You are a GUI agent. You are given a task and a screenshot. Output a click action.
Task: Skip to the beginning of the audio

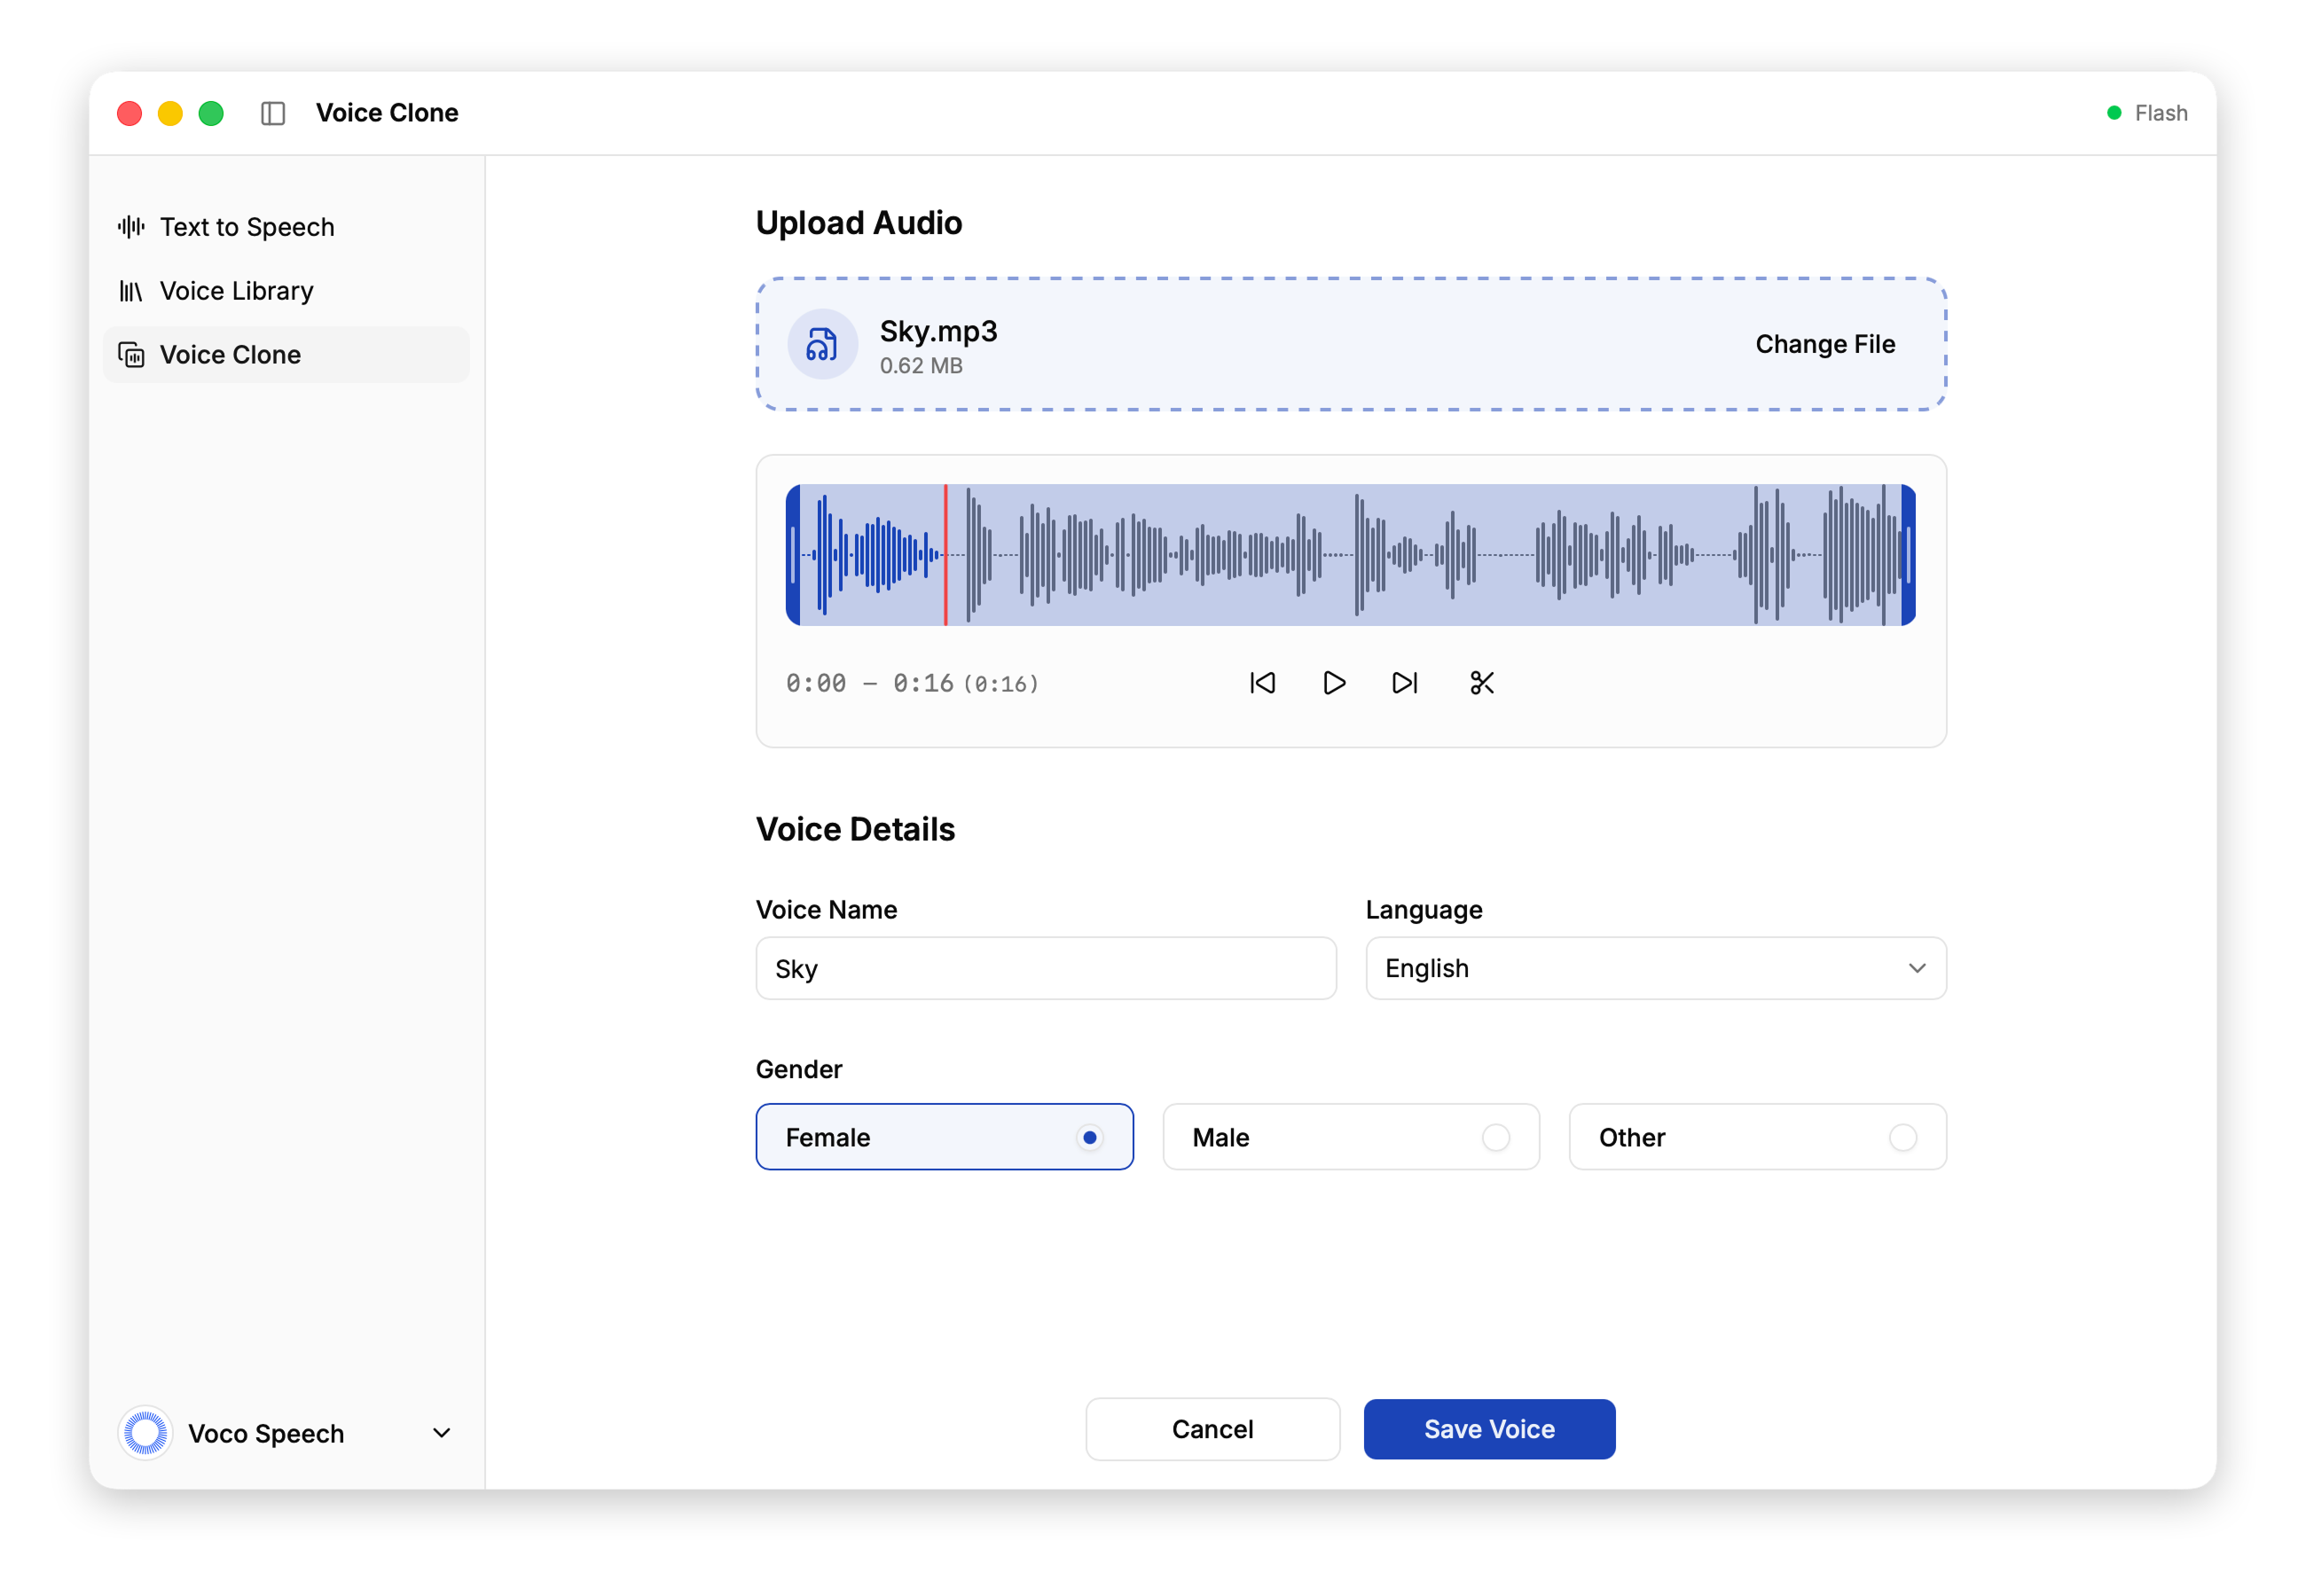click(x=1262, y=683)
